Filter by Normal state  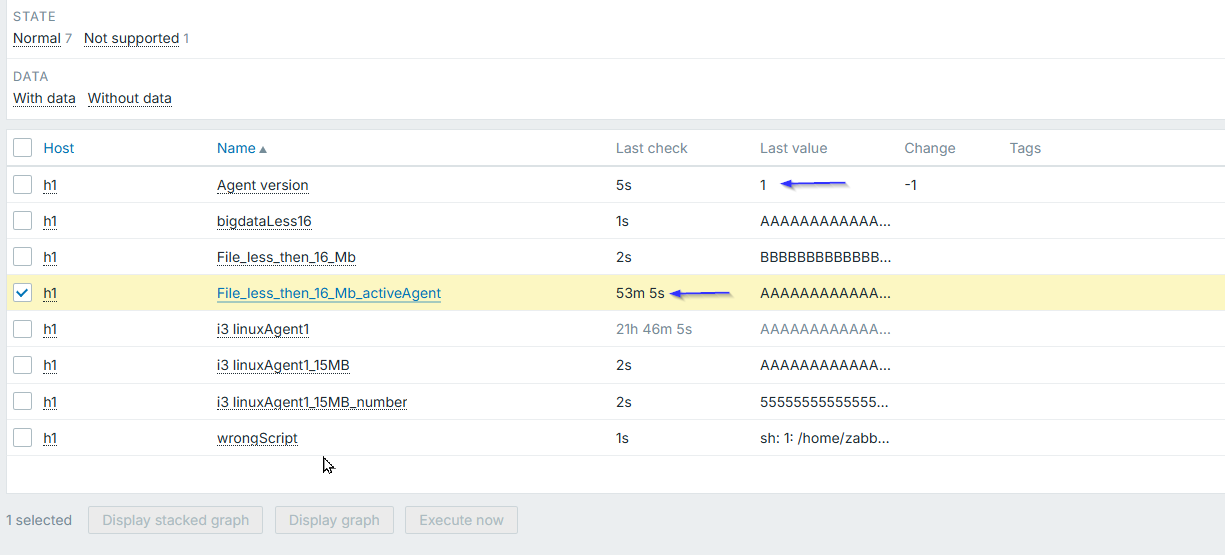point(37,38)
